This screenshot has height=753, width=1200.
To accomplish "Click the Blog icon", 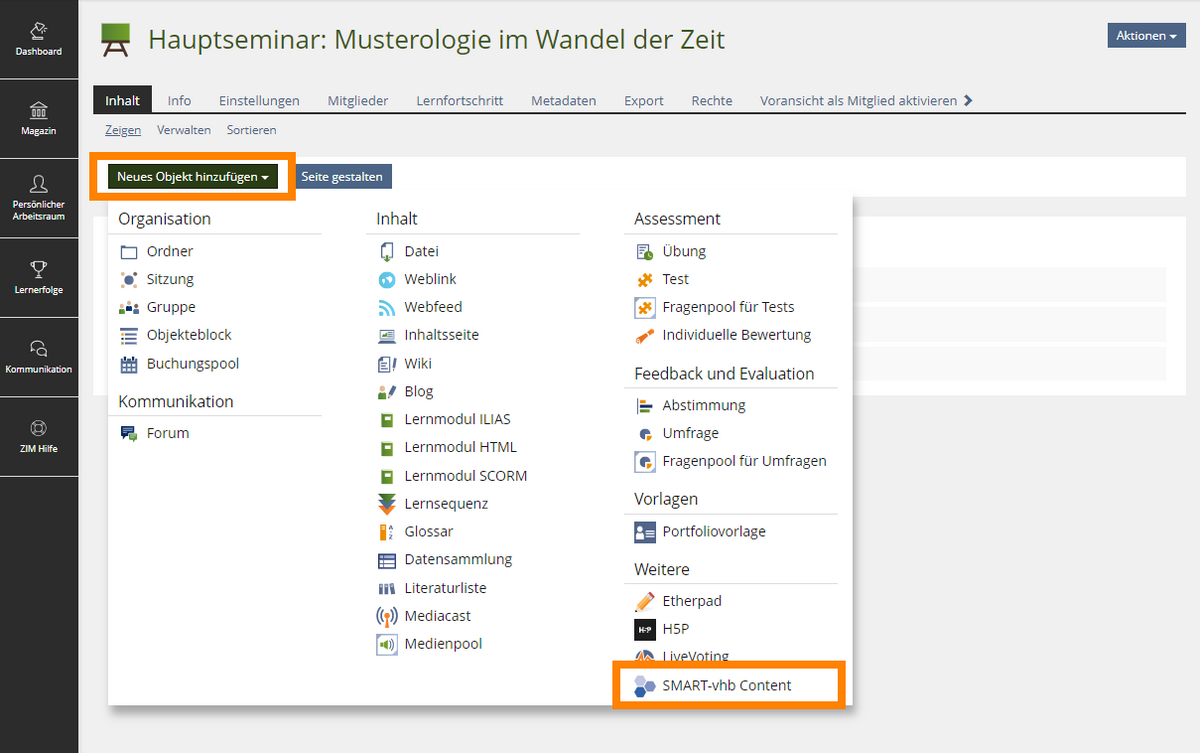I will click(387, 392).
